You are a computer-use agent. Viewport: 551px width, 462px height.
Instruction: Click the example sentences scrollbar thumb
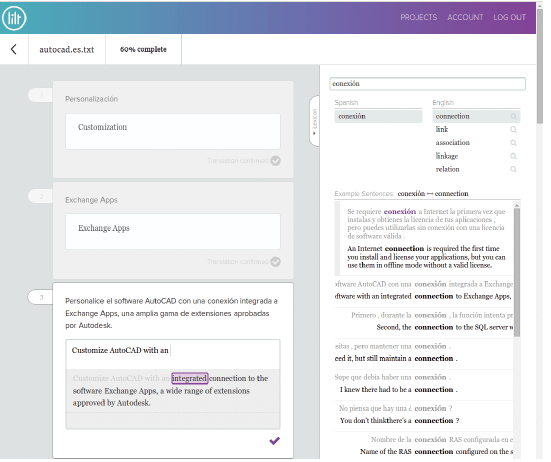pos(517,273)
